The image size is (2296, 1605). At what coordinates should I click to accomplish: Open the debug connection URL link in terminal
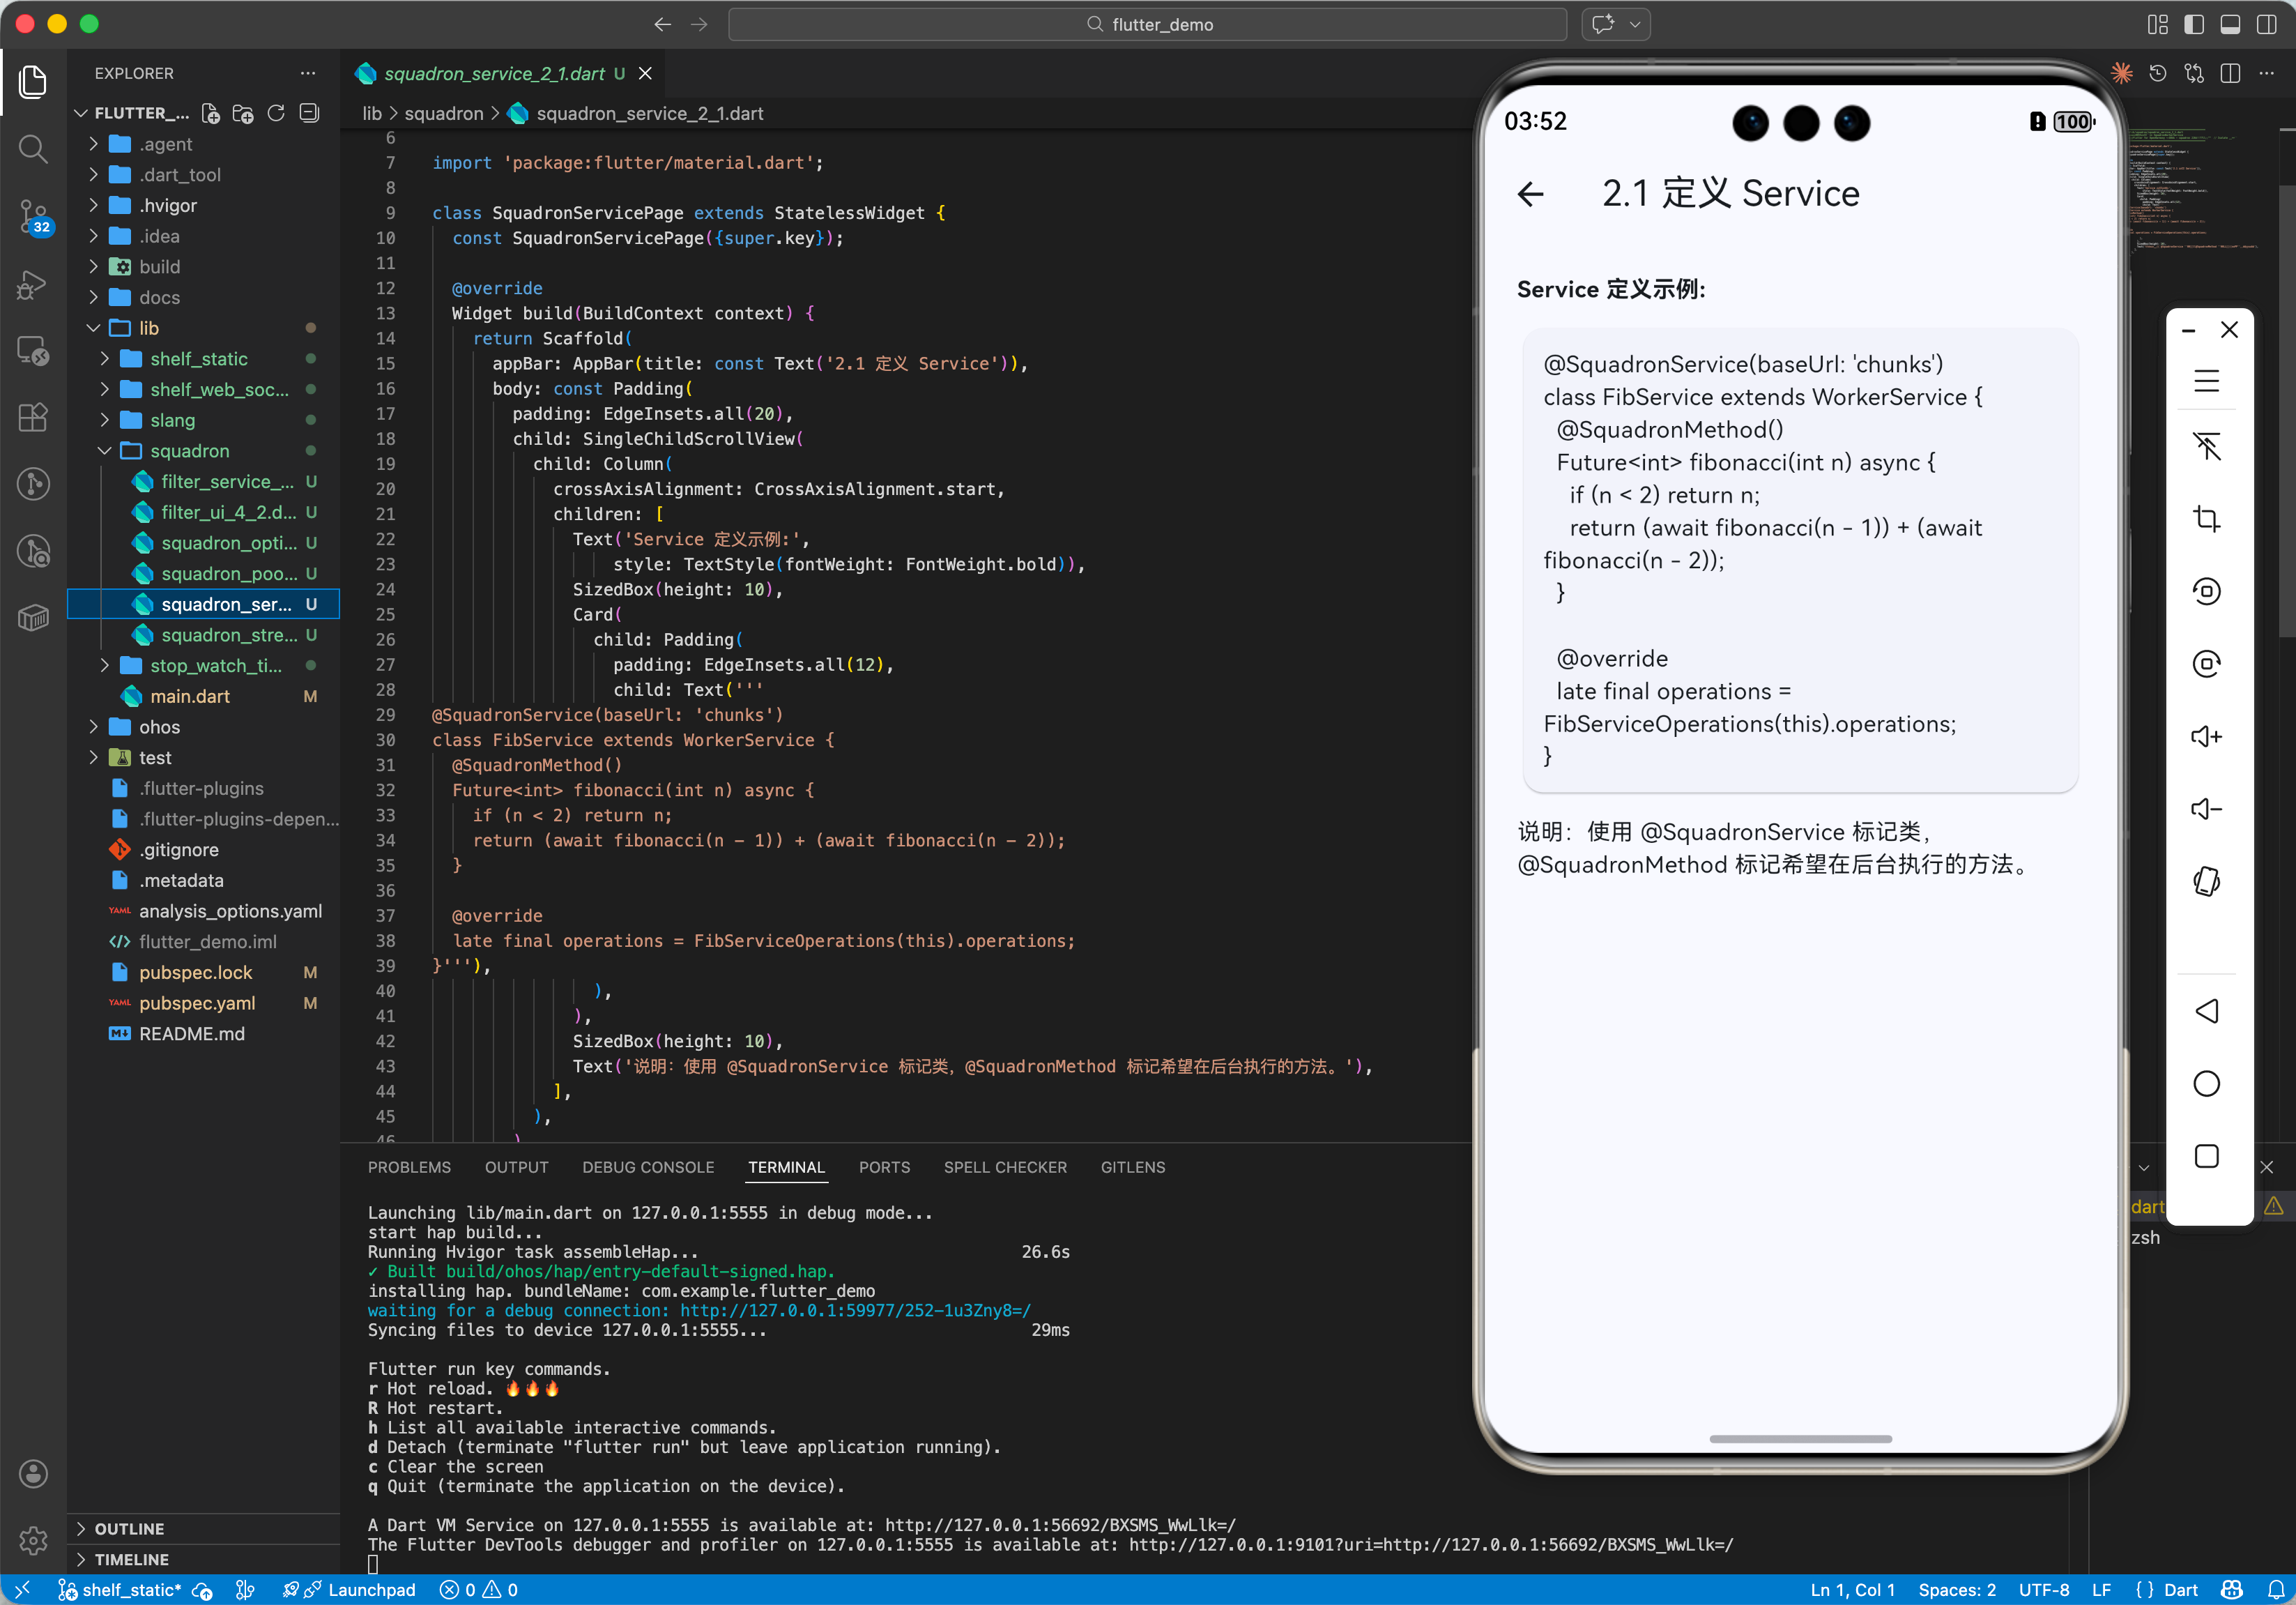click(x=855, y=1310)
